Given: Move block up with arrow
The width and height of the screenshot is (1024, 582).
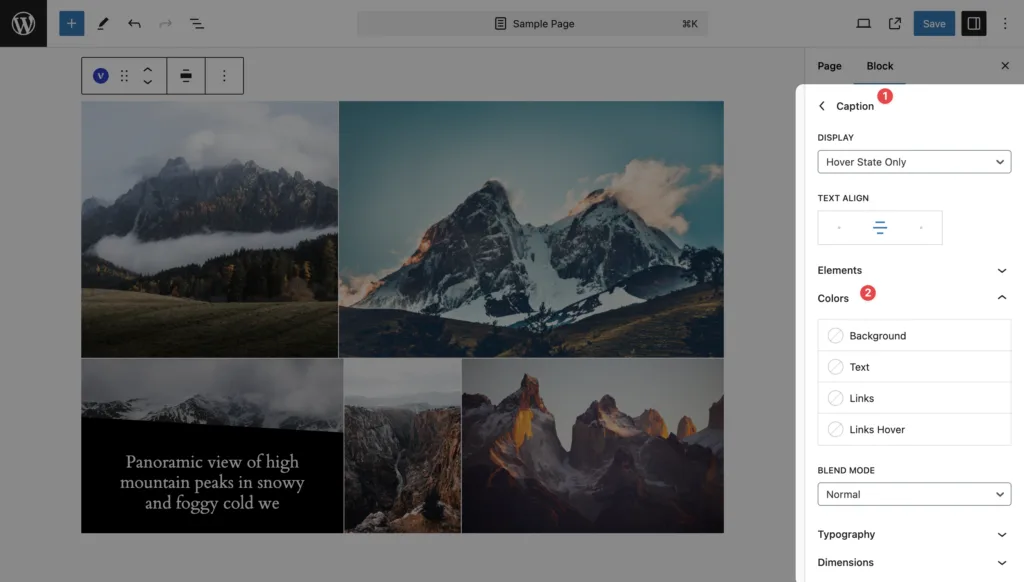Looking at the screenshot, I should pyautogui.click(x=148, y=69).
